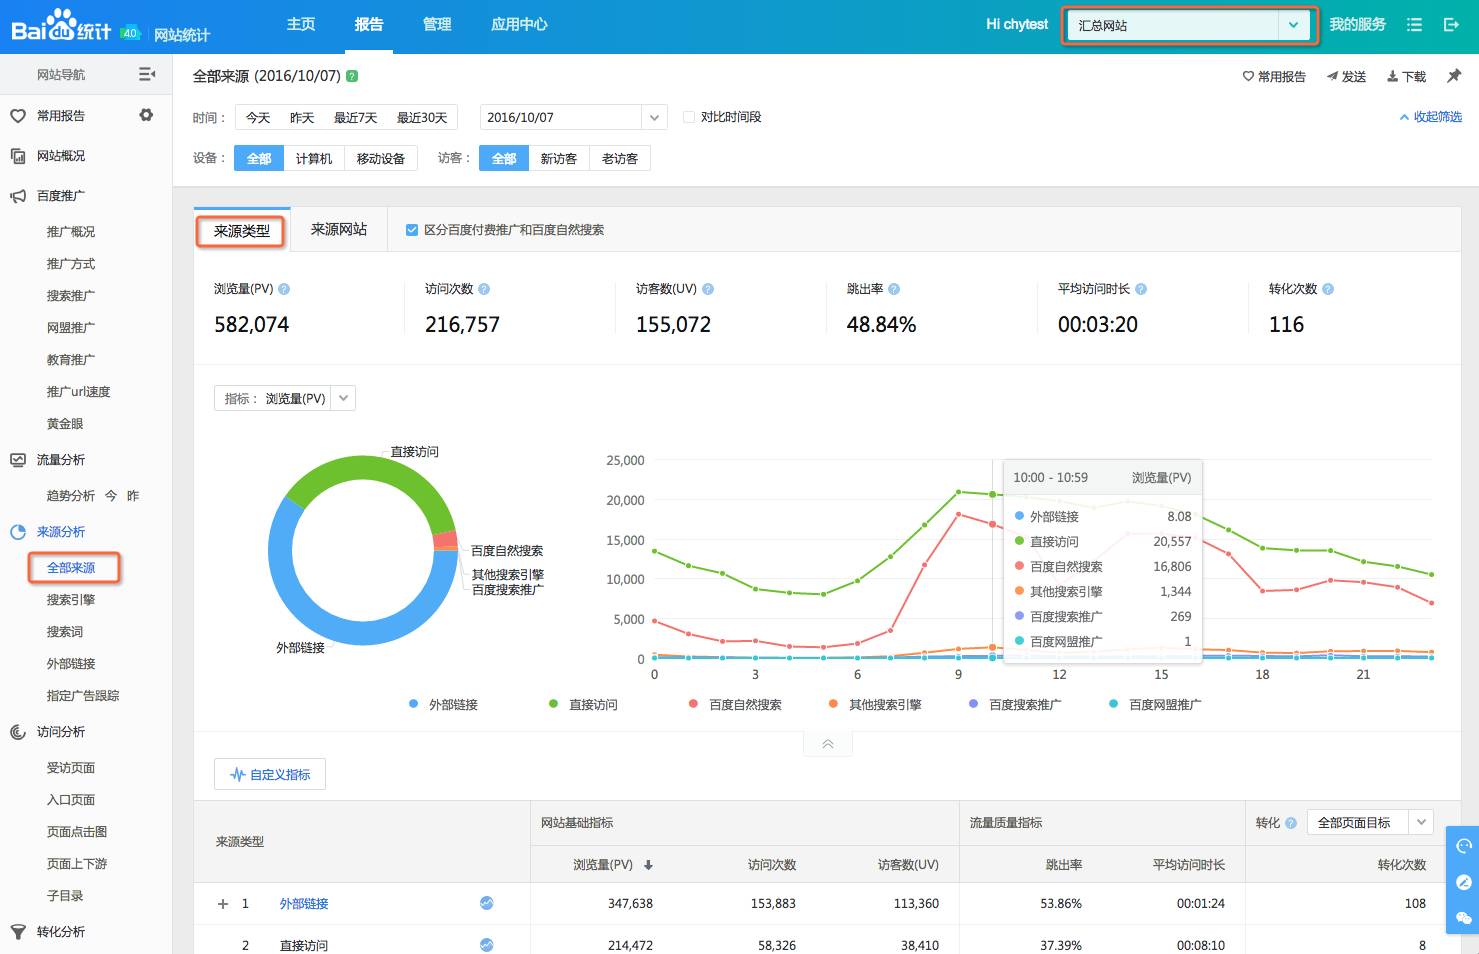
Task: Expand the 外部链接 table row with plus
Action: coord(223,904)
